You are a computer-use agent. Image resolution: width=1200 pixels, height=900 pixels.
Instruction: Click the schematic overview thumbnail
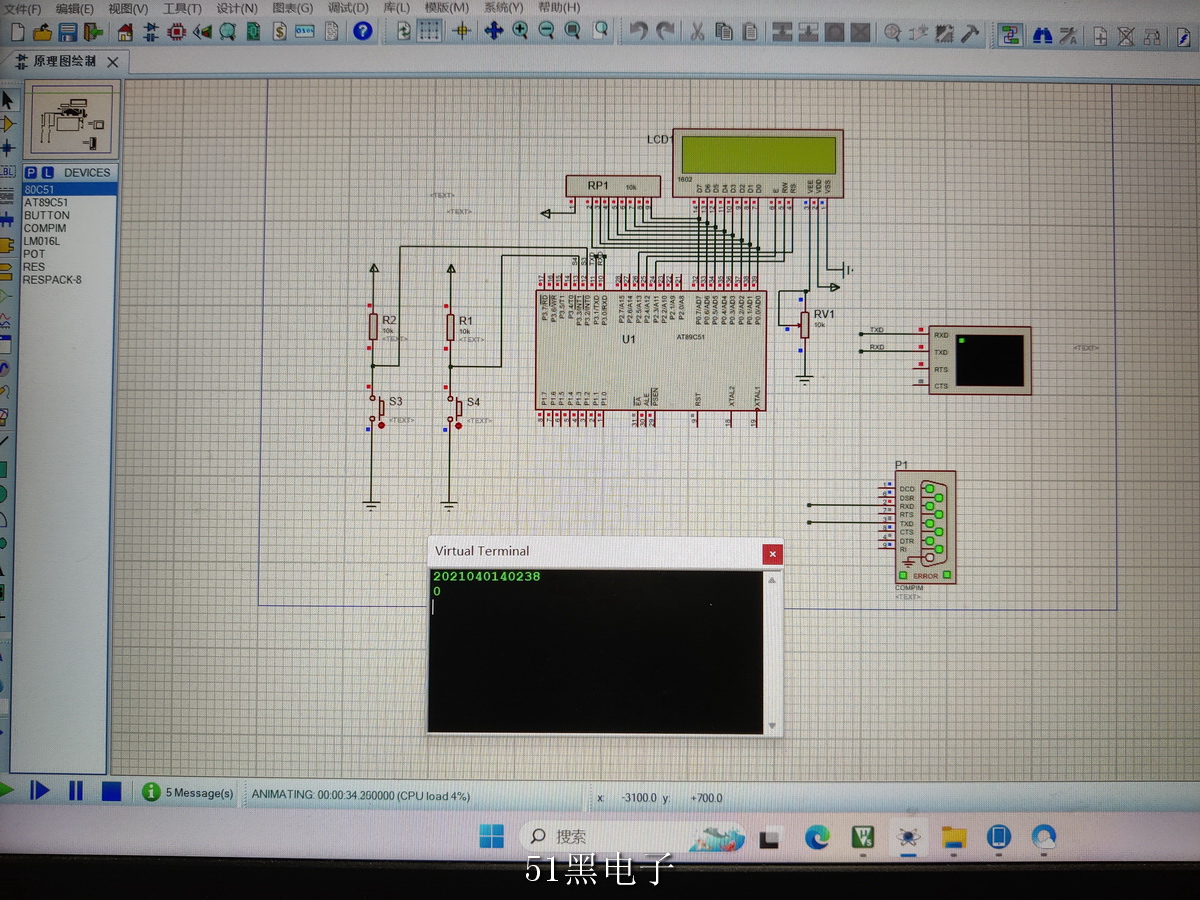tap(72, 121)
